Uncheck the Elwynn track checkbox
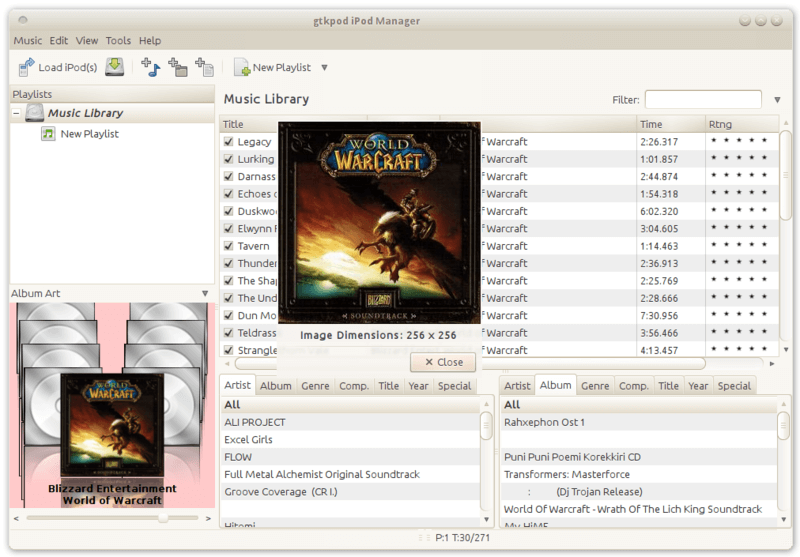Screen dimensions: 800x557 click(x=229, y=229)
